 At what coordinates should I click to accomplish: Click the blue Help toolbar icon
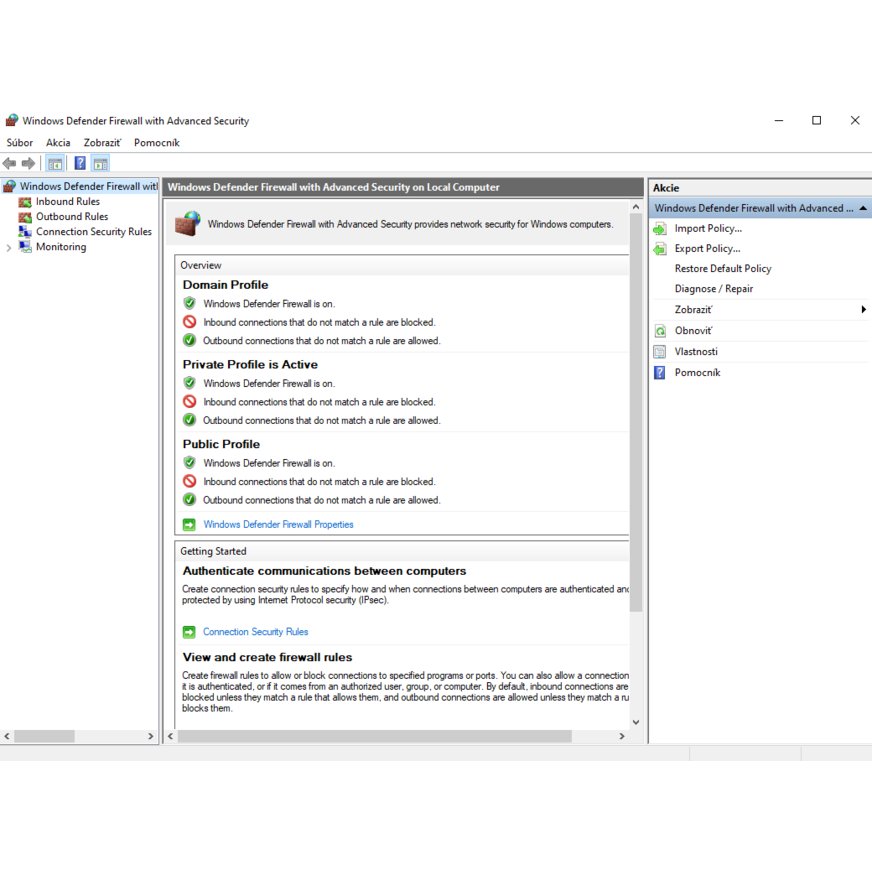coord(80,163)
